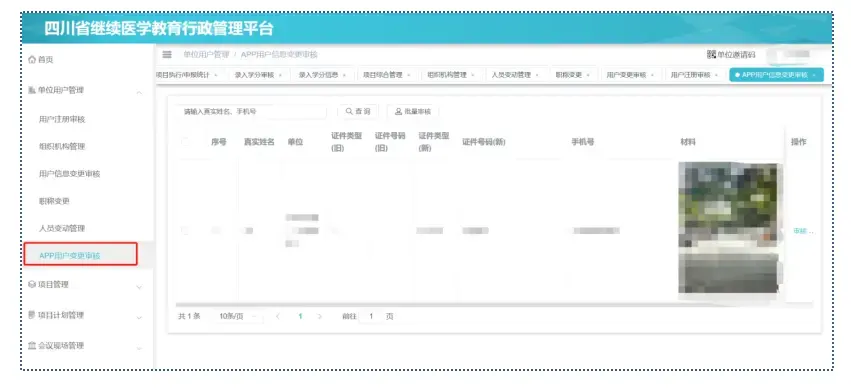Collapse the 单位用户管理 menu section
Screen dimensions: 851x389
[x=139, y=93]
